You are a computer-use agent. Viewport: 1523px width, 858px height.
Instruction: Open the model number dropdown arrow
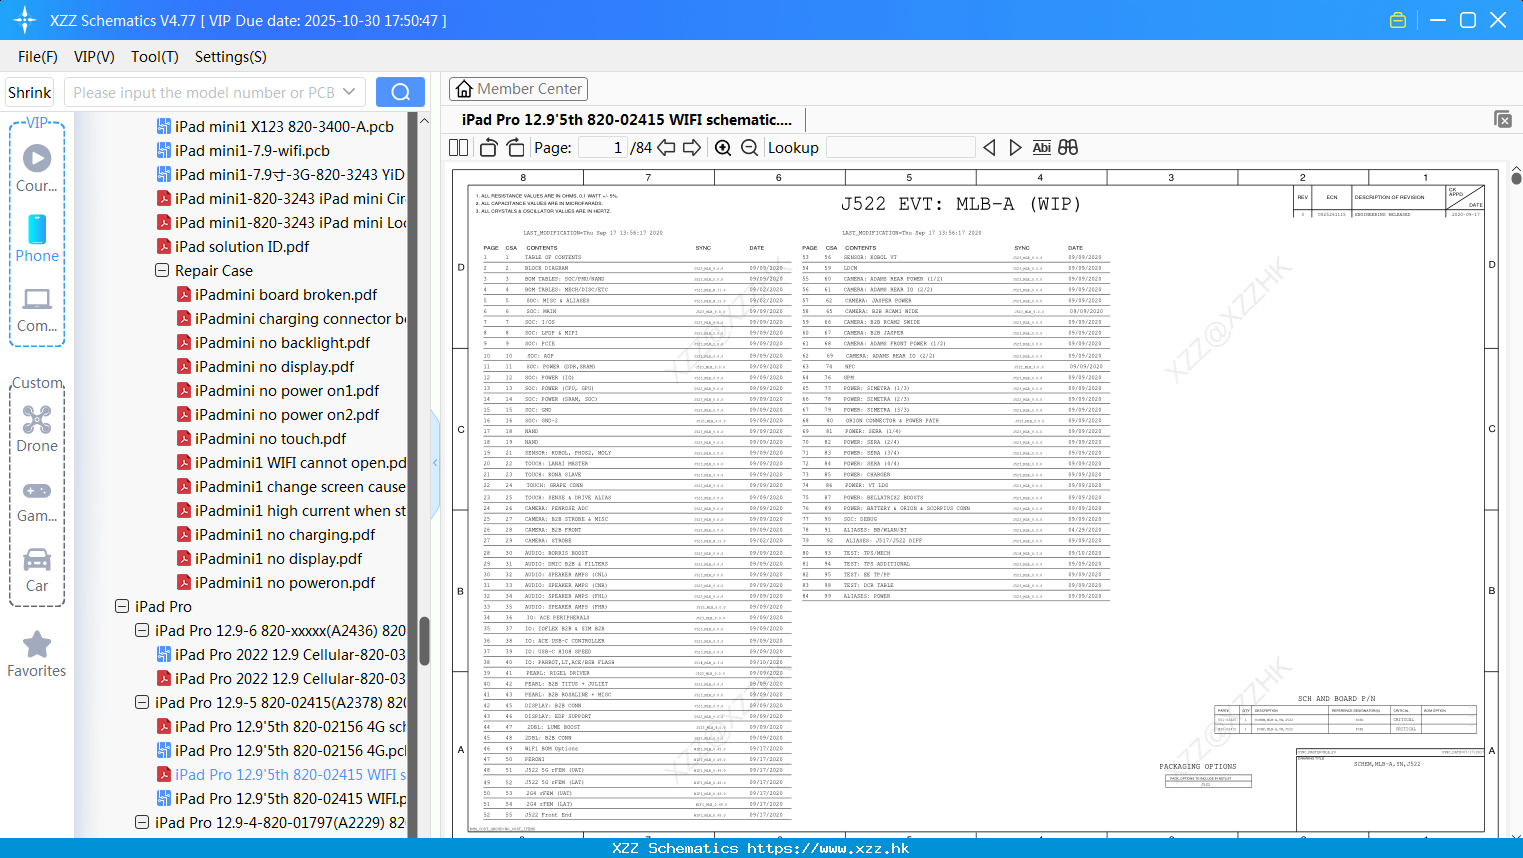[x=349, y=92]
